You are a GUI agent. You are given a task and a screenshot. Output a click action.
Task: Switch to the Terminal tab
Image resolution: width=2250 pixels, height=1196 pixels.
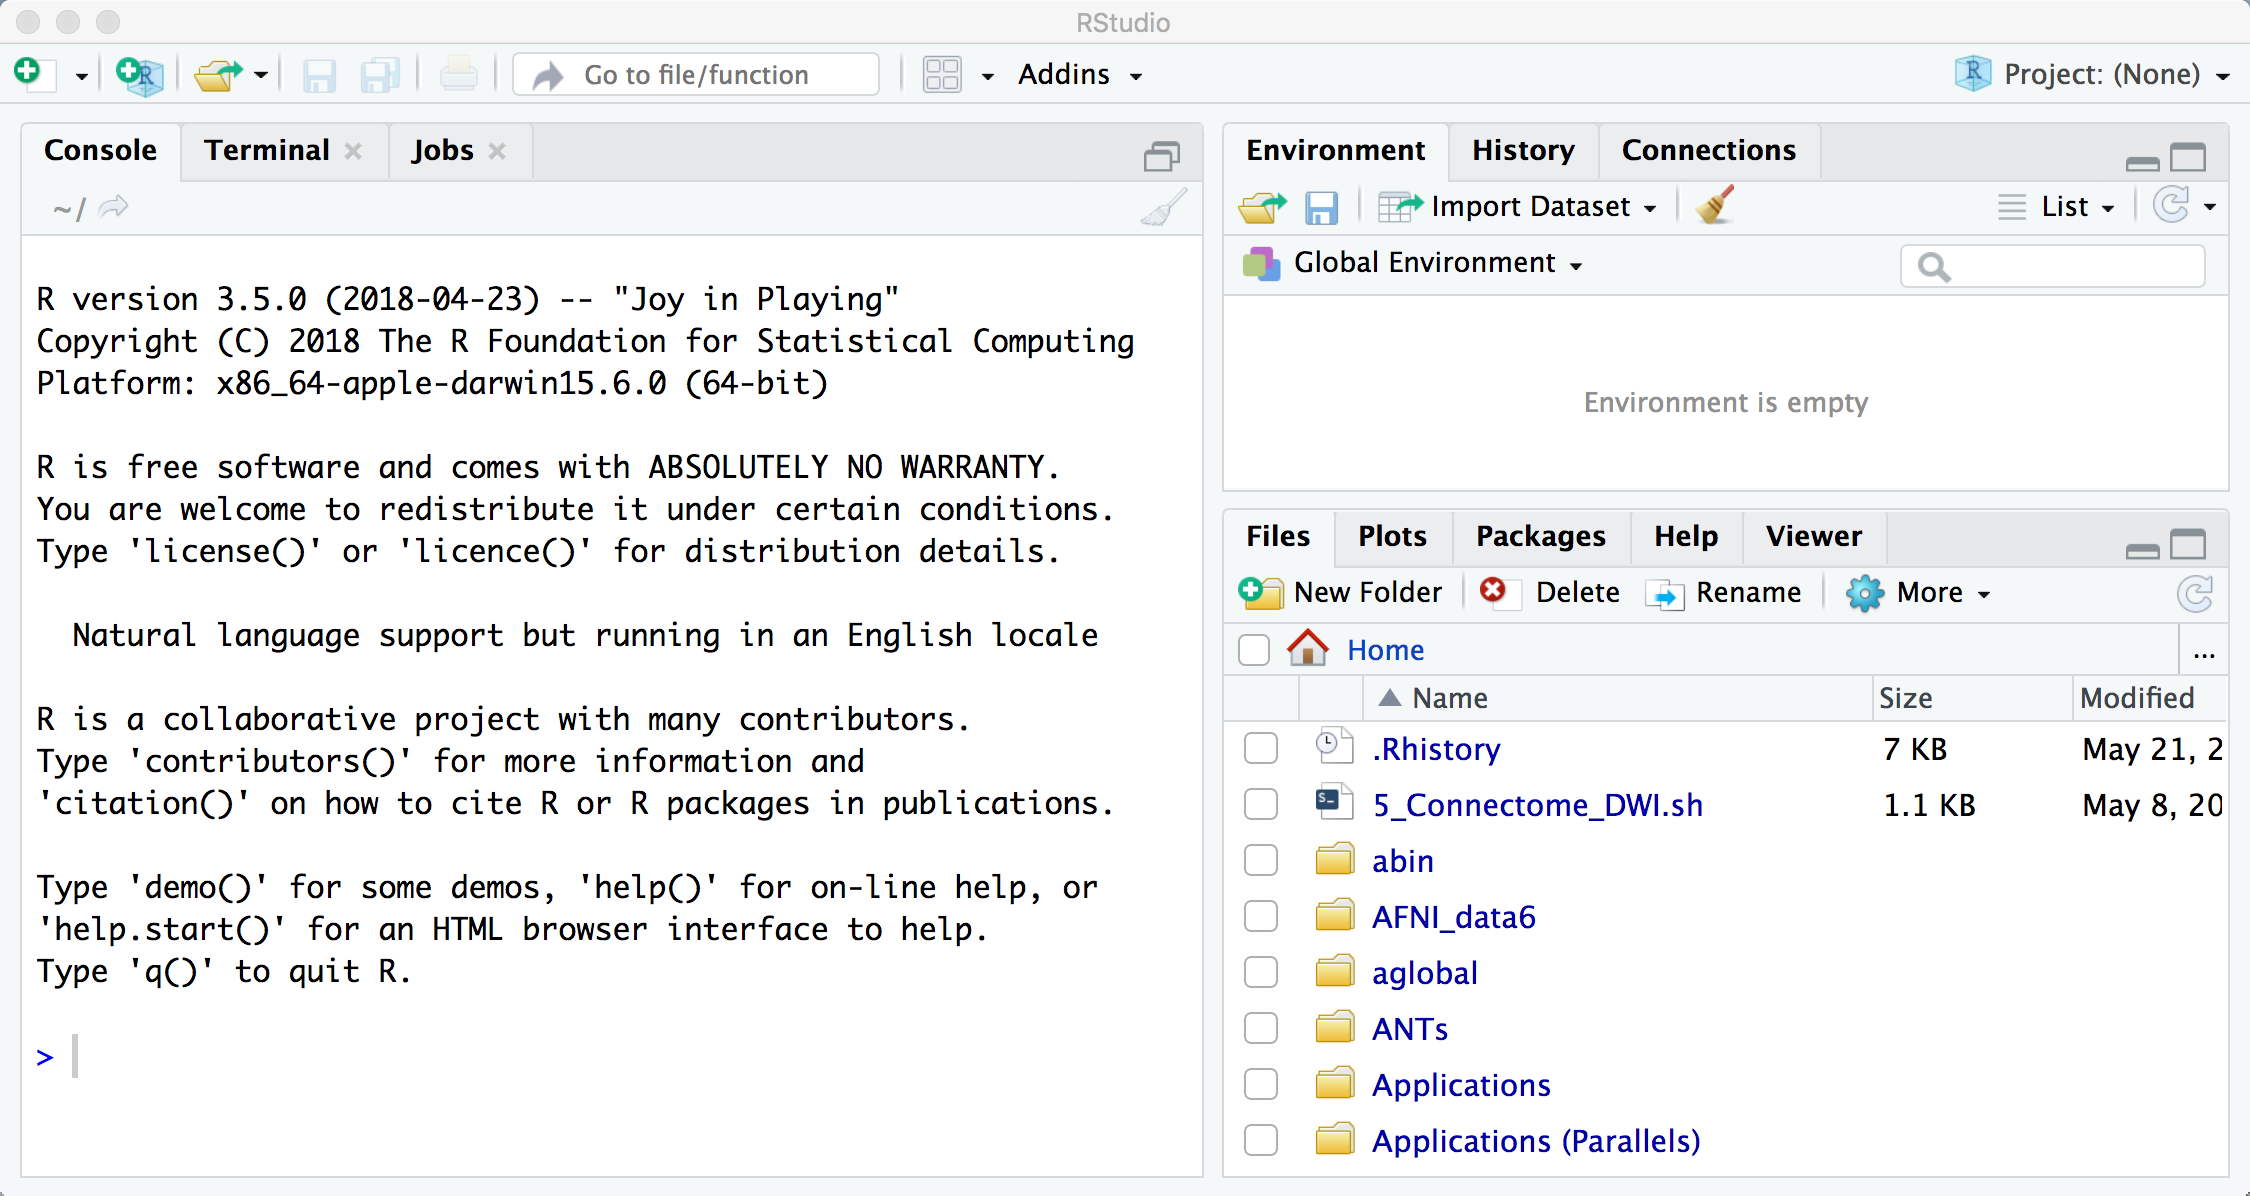tap(267, 151)
